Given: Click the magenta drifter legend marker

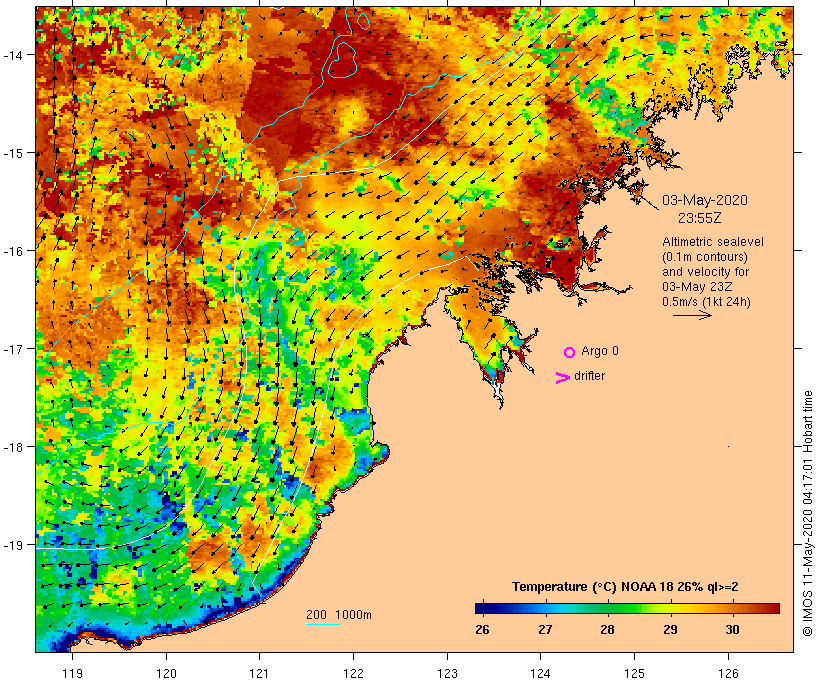Looking at the screenshot, I should [x=562, y=378].
